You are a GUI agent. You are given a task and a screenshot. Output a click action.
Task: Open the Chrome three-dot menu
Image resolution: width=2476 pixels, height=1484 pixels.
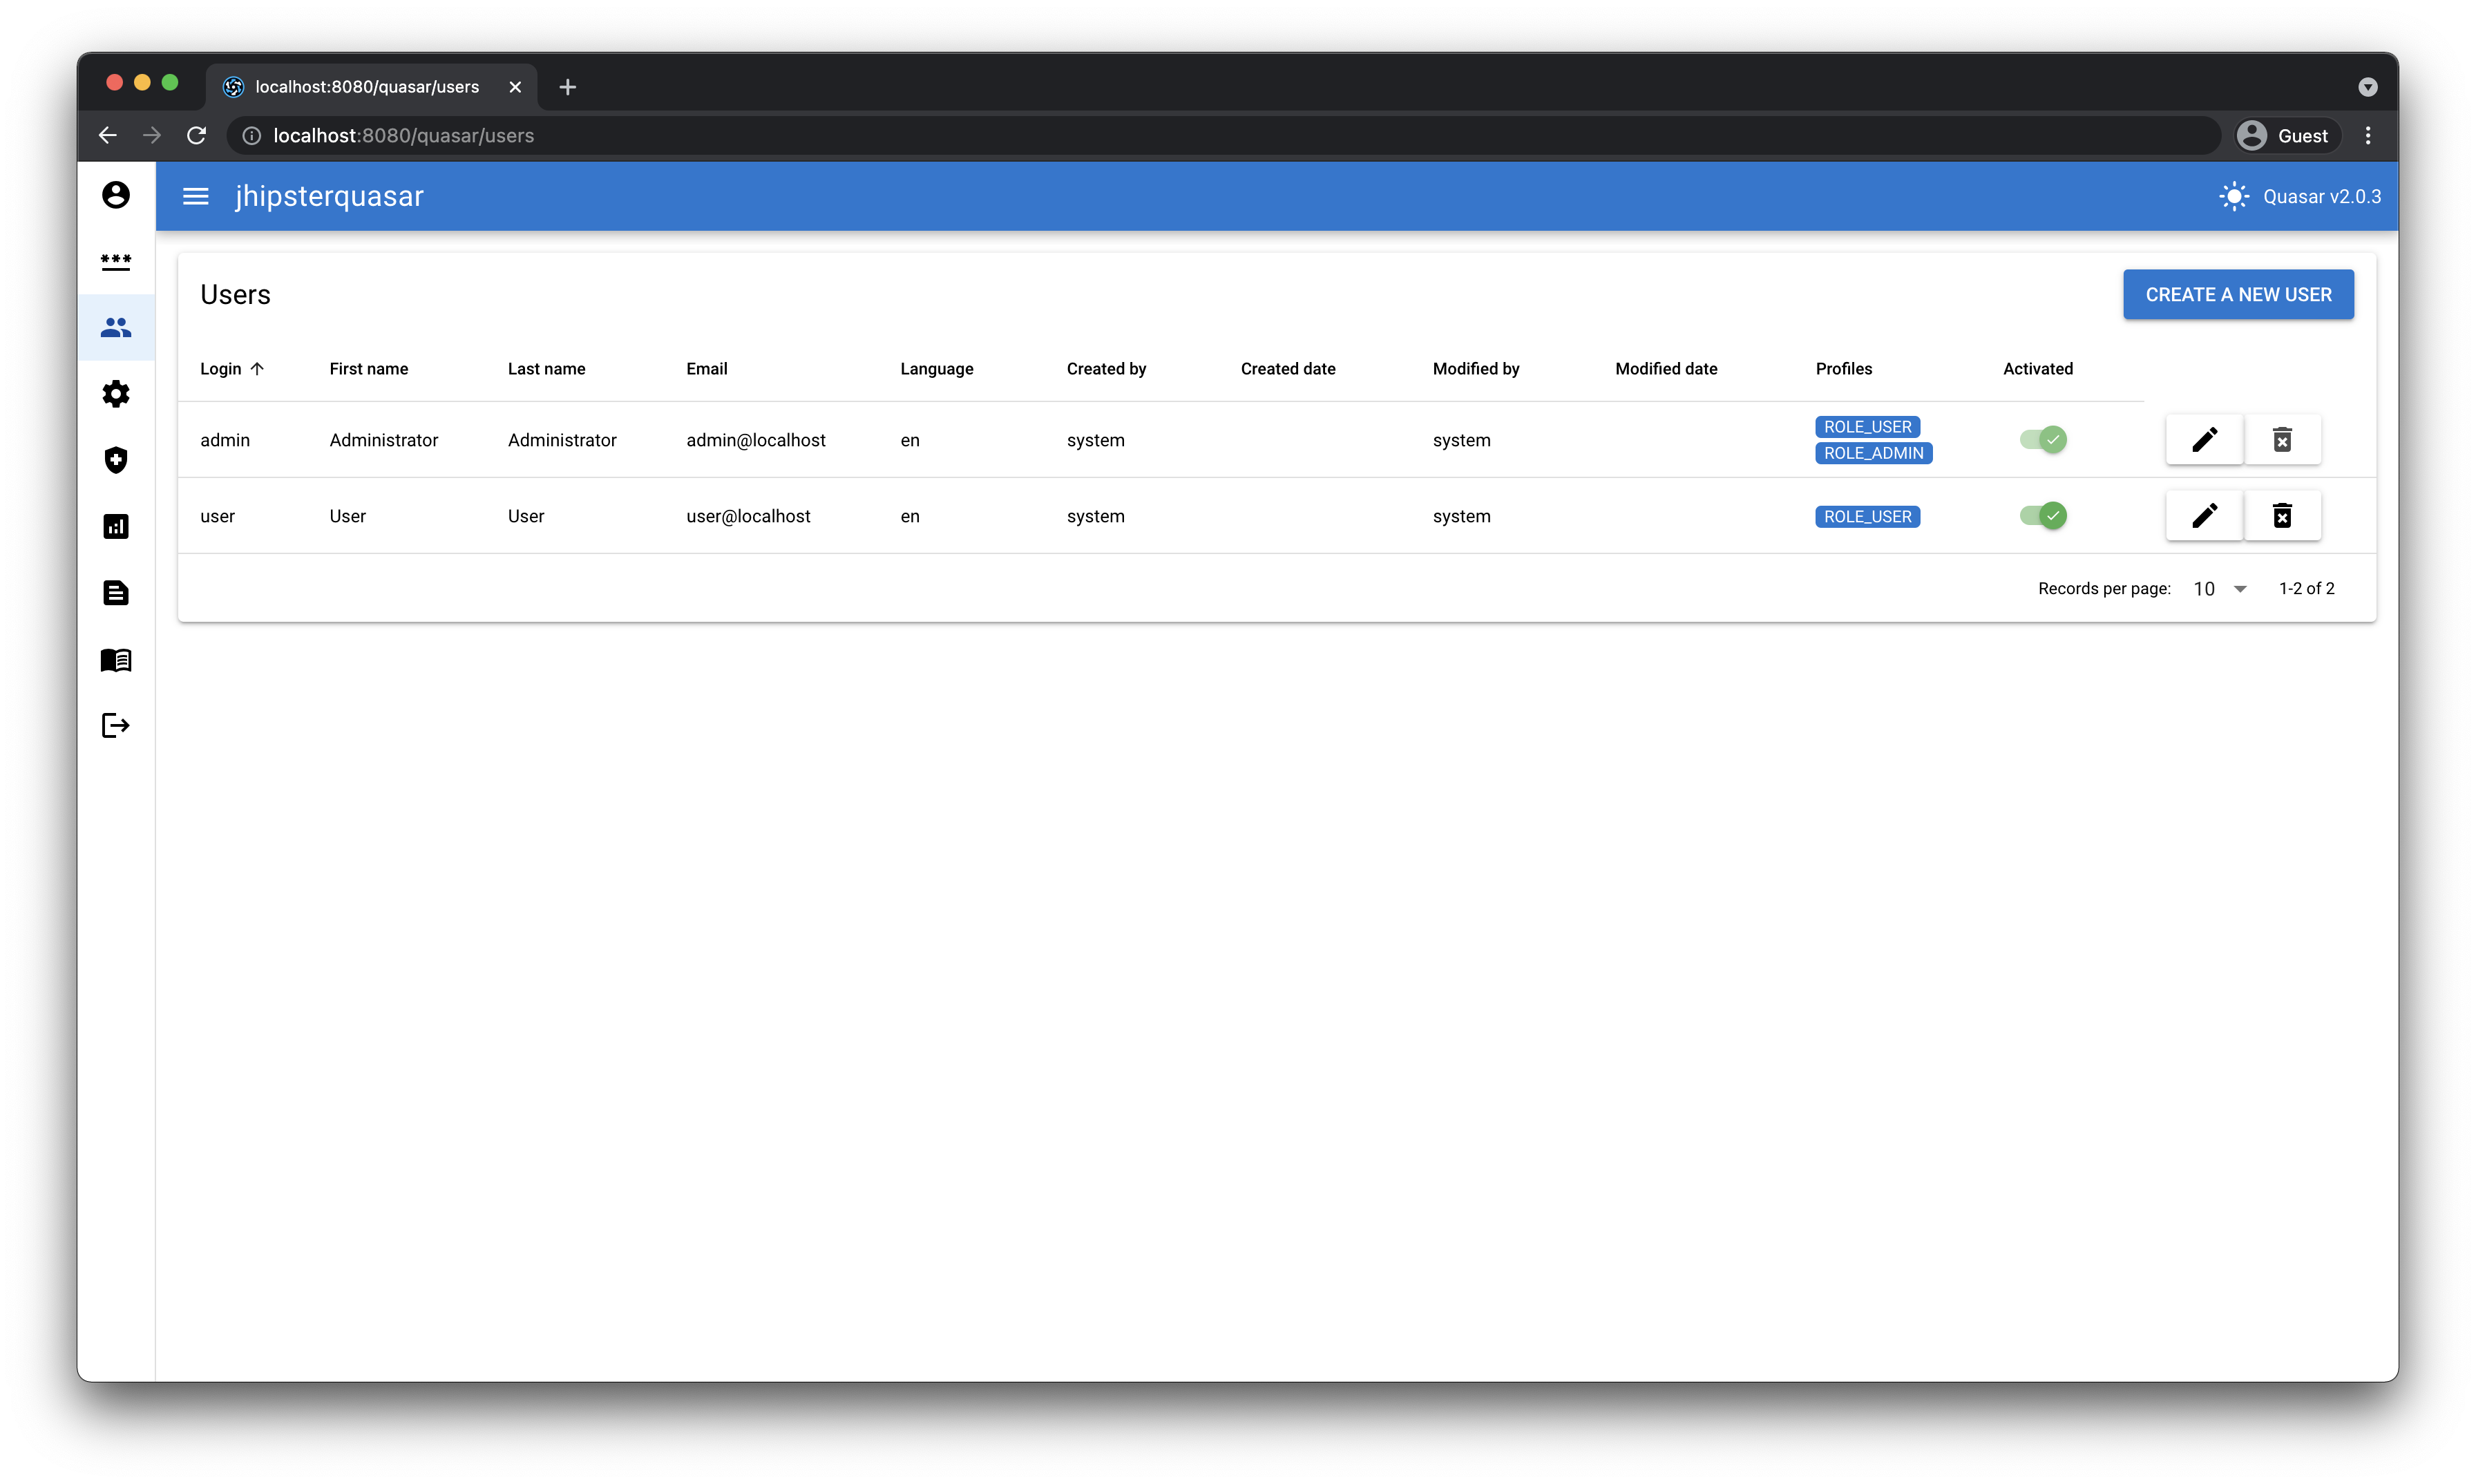[x=2367, y=136]
